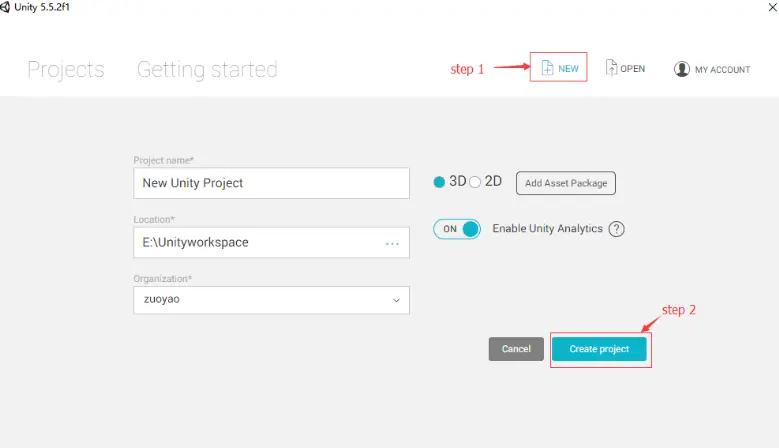779x448 pixels.
Task: Click the Location* field label
Action: pos(154,220)
